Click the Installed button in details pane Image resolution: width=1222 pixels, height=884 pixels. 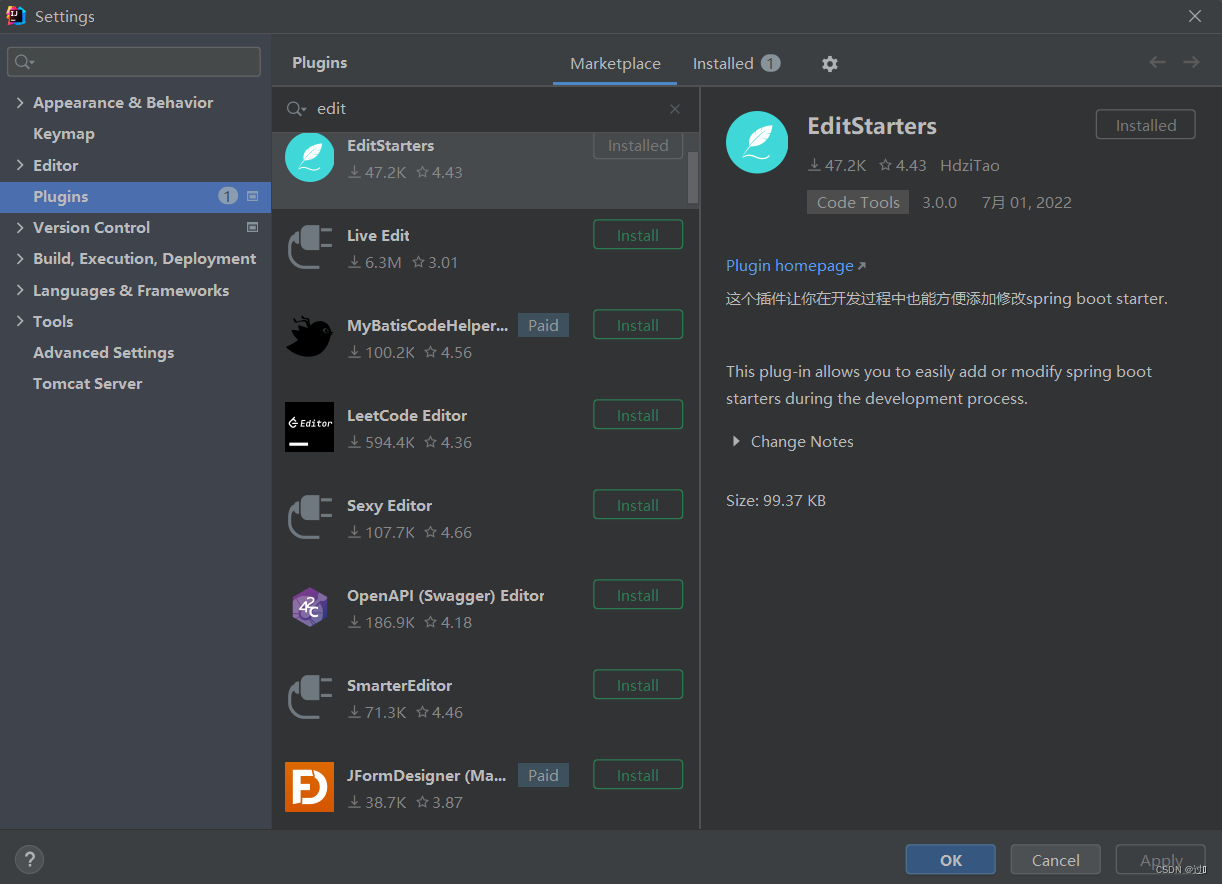(x=1146, y=125)
